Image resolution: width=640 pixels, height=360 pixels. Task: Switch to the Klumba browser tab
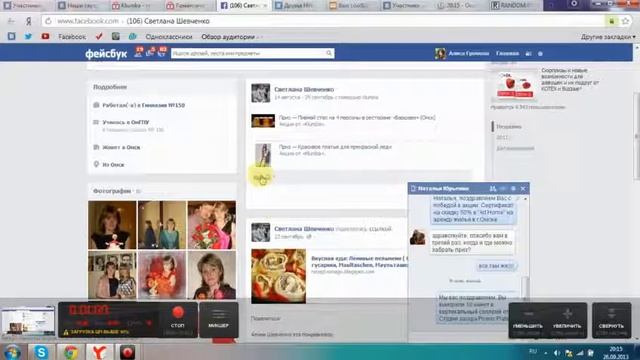pyautogui.click(x=133, y=6)
